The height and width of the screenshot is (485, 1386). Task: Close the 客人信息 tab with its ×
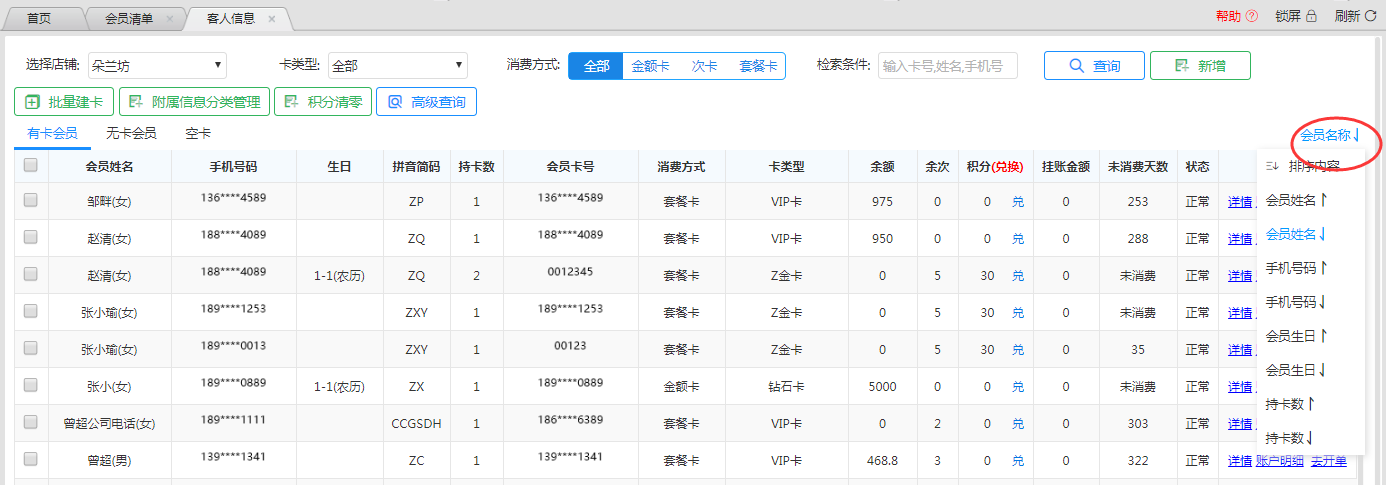(271, 19)
